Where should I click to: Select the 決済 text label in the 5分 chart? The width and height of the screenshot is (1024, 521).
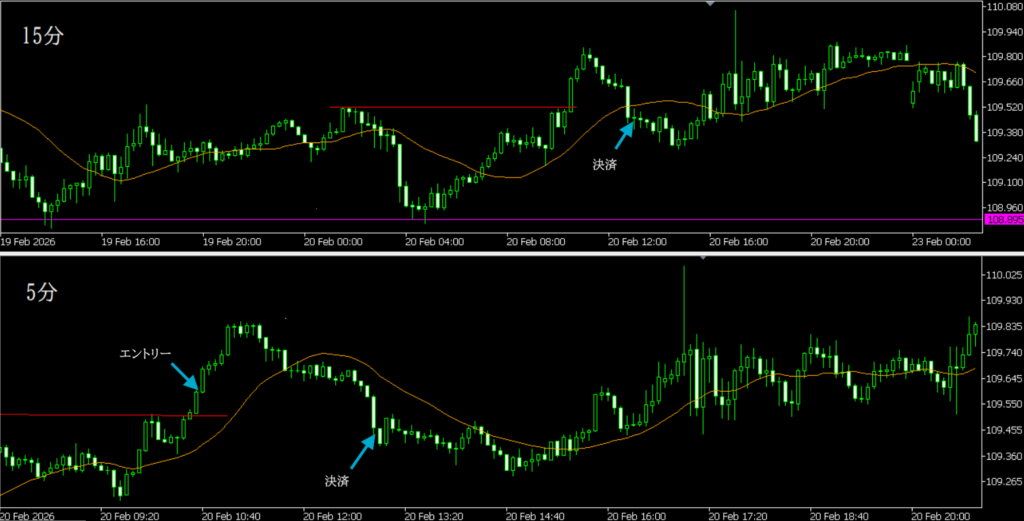coord(337,480)
